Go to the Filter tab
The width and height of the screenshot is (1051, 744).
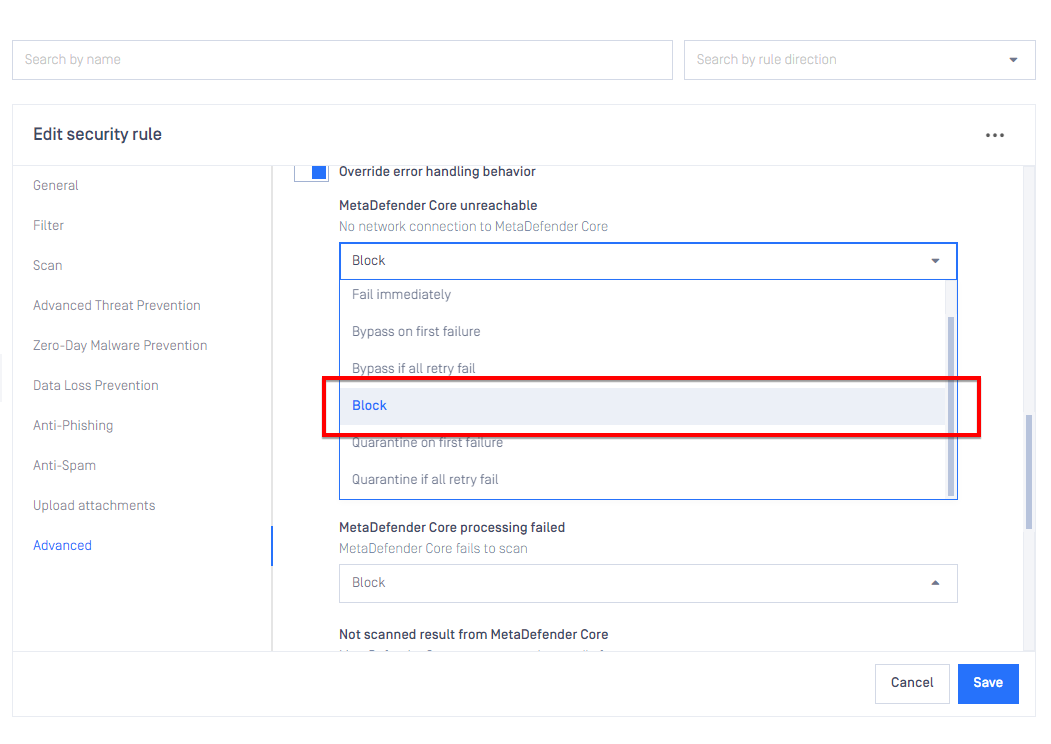(x=48, y=226)
